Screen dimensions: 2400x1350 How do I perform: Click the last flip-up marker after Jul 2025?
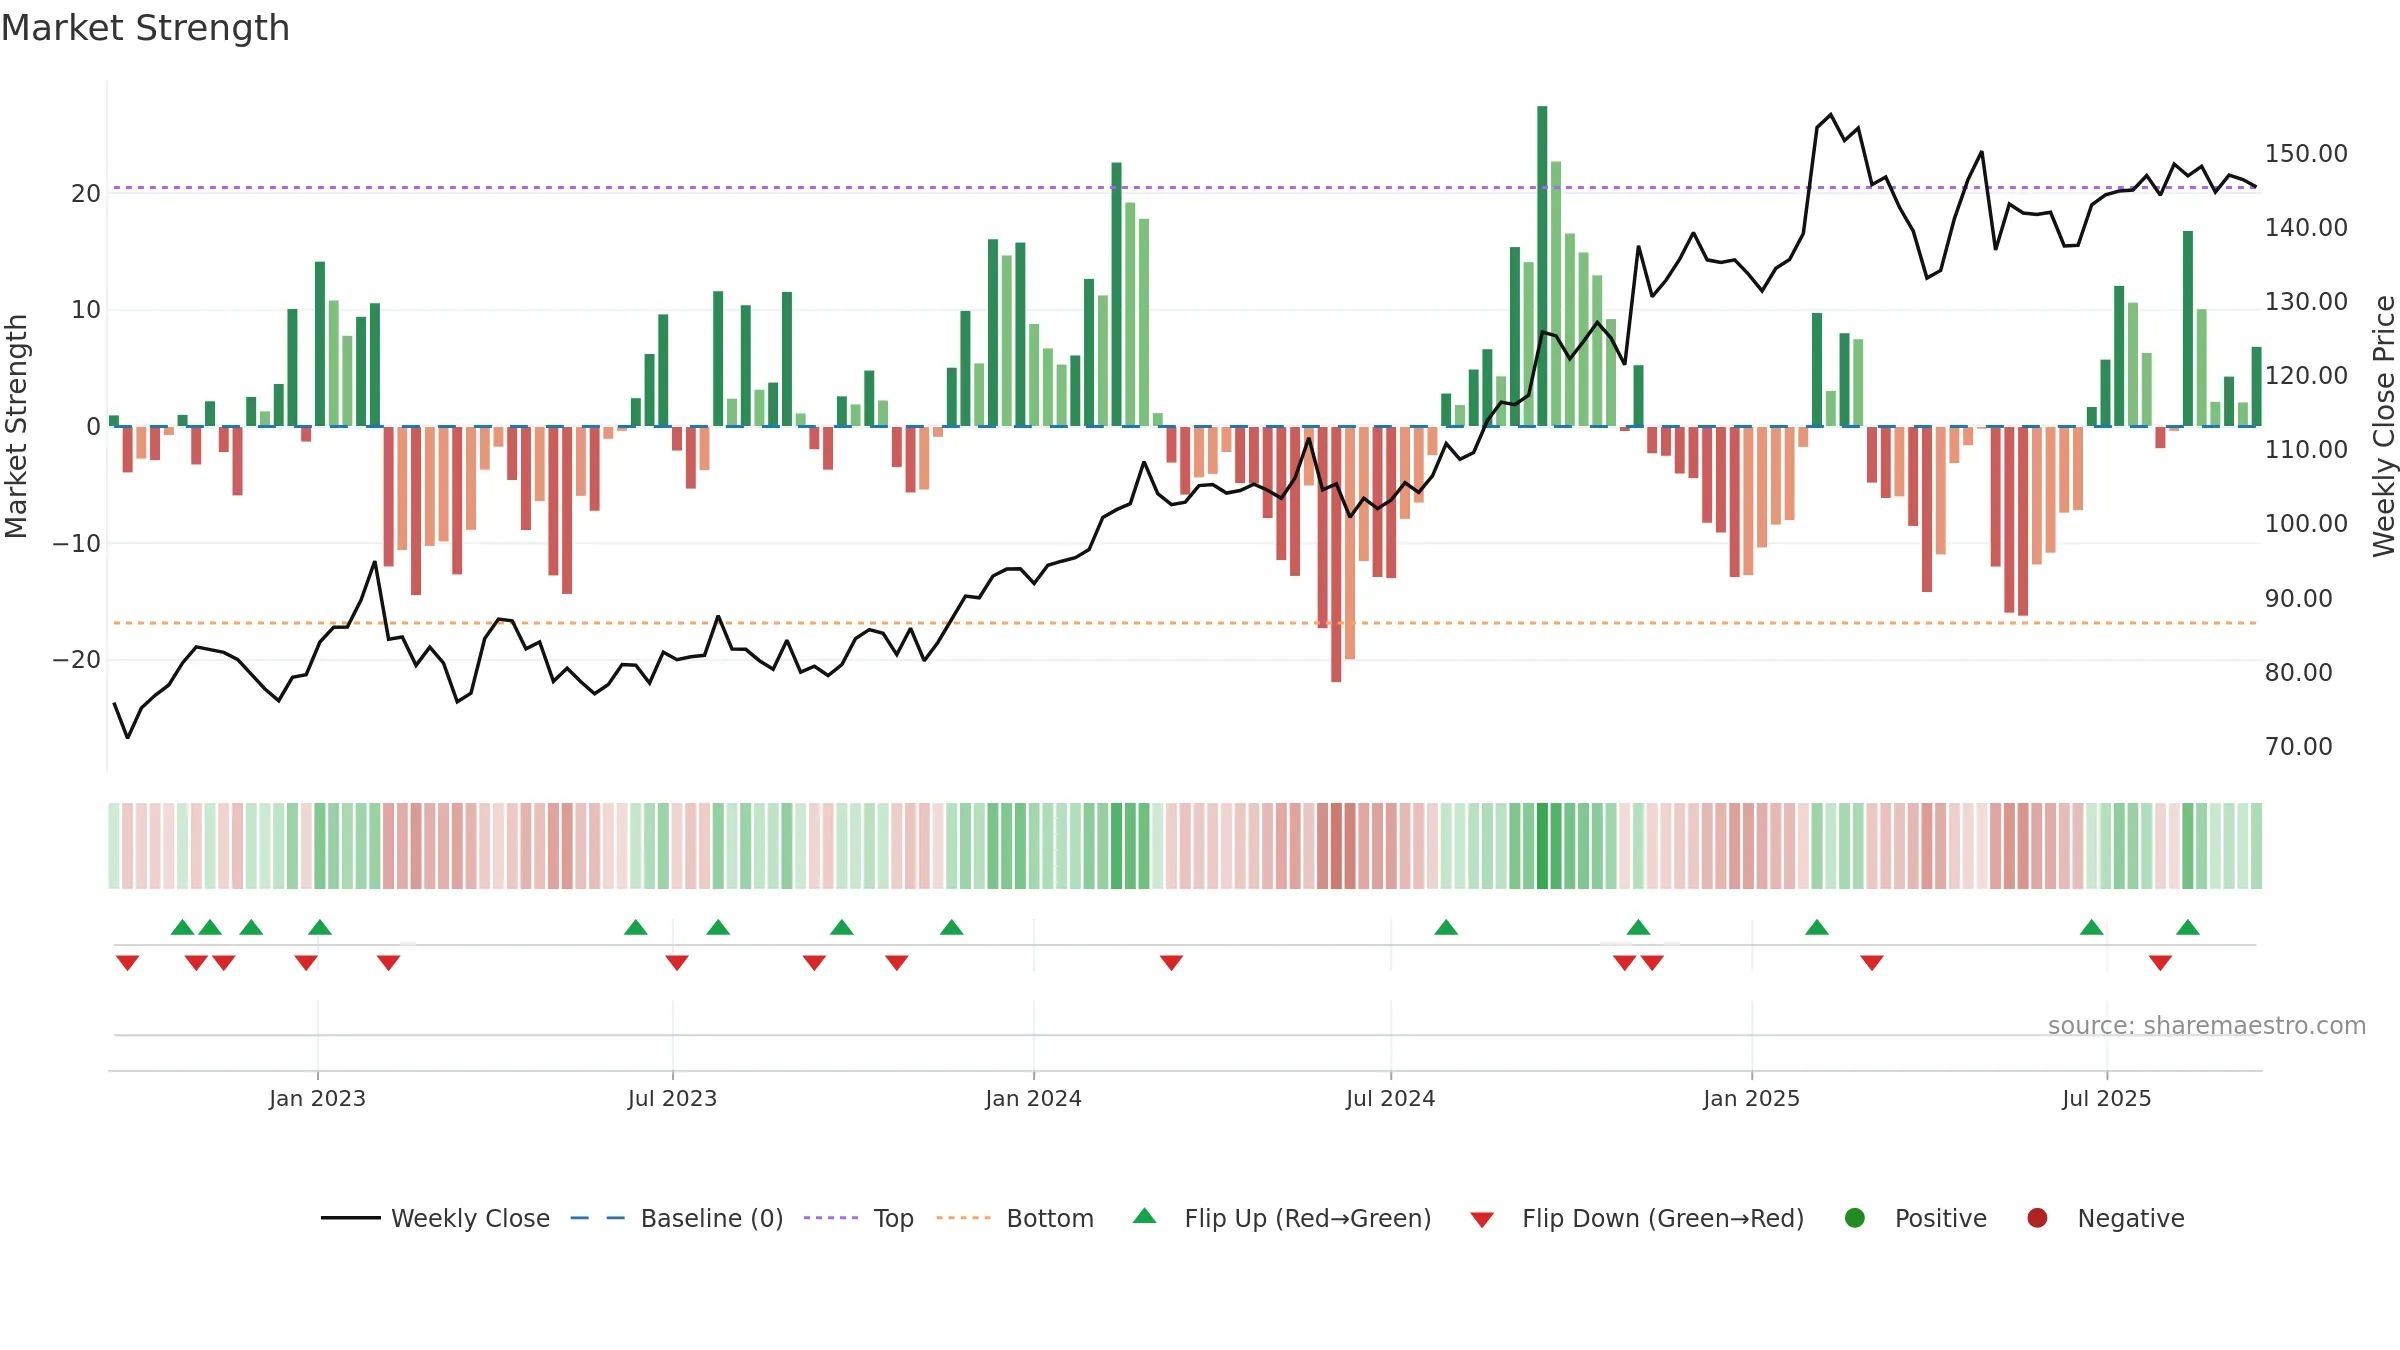pyautogui.click(x=2188, y=927)
